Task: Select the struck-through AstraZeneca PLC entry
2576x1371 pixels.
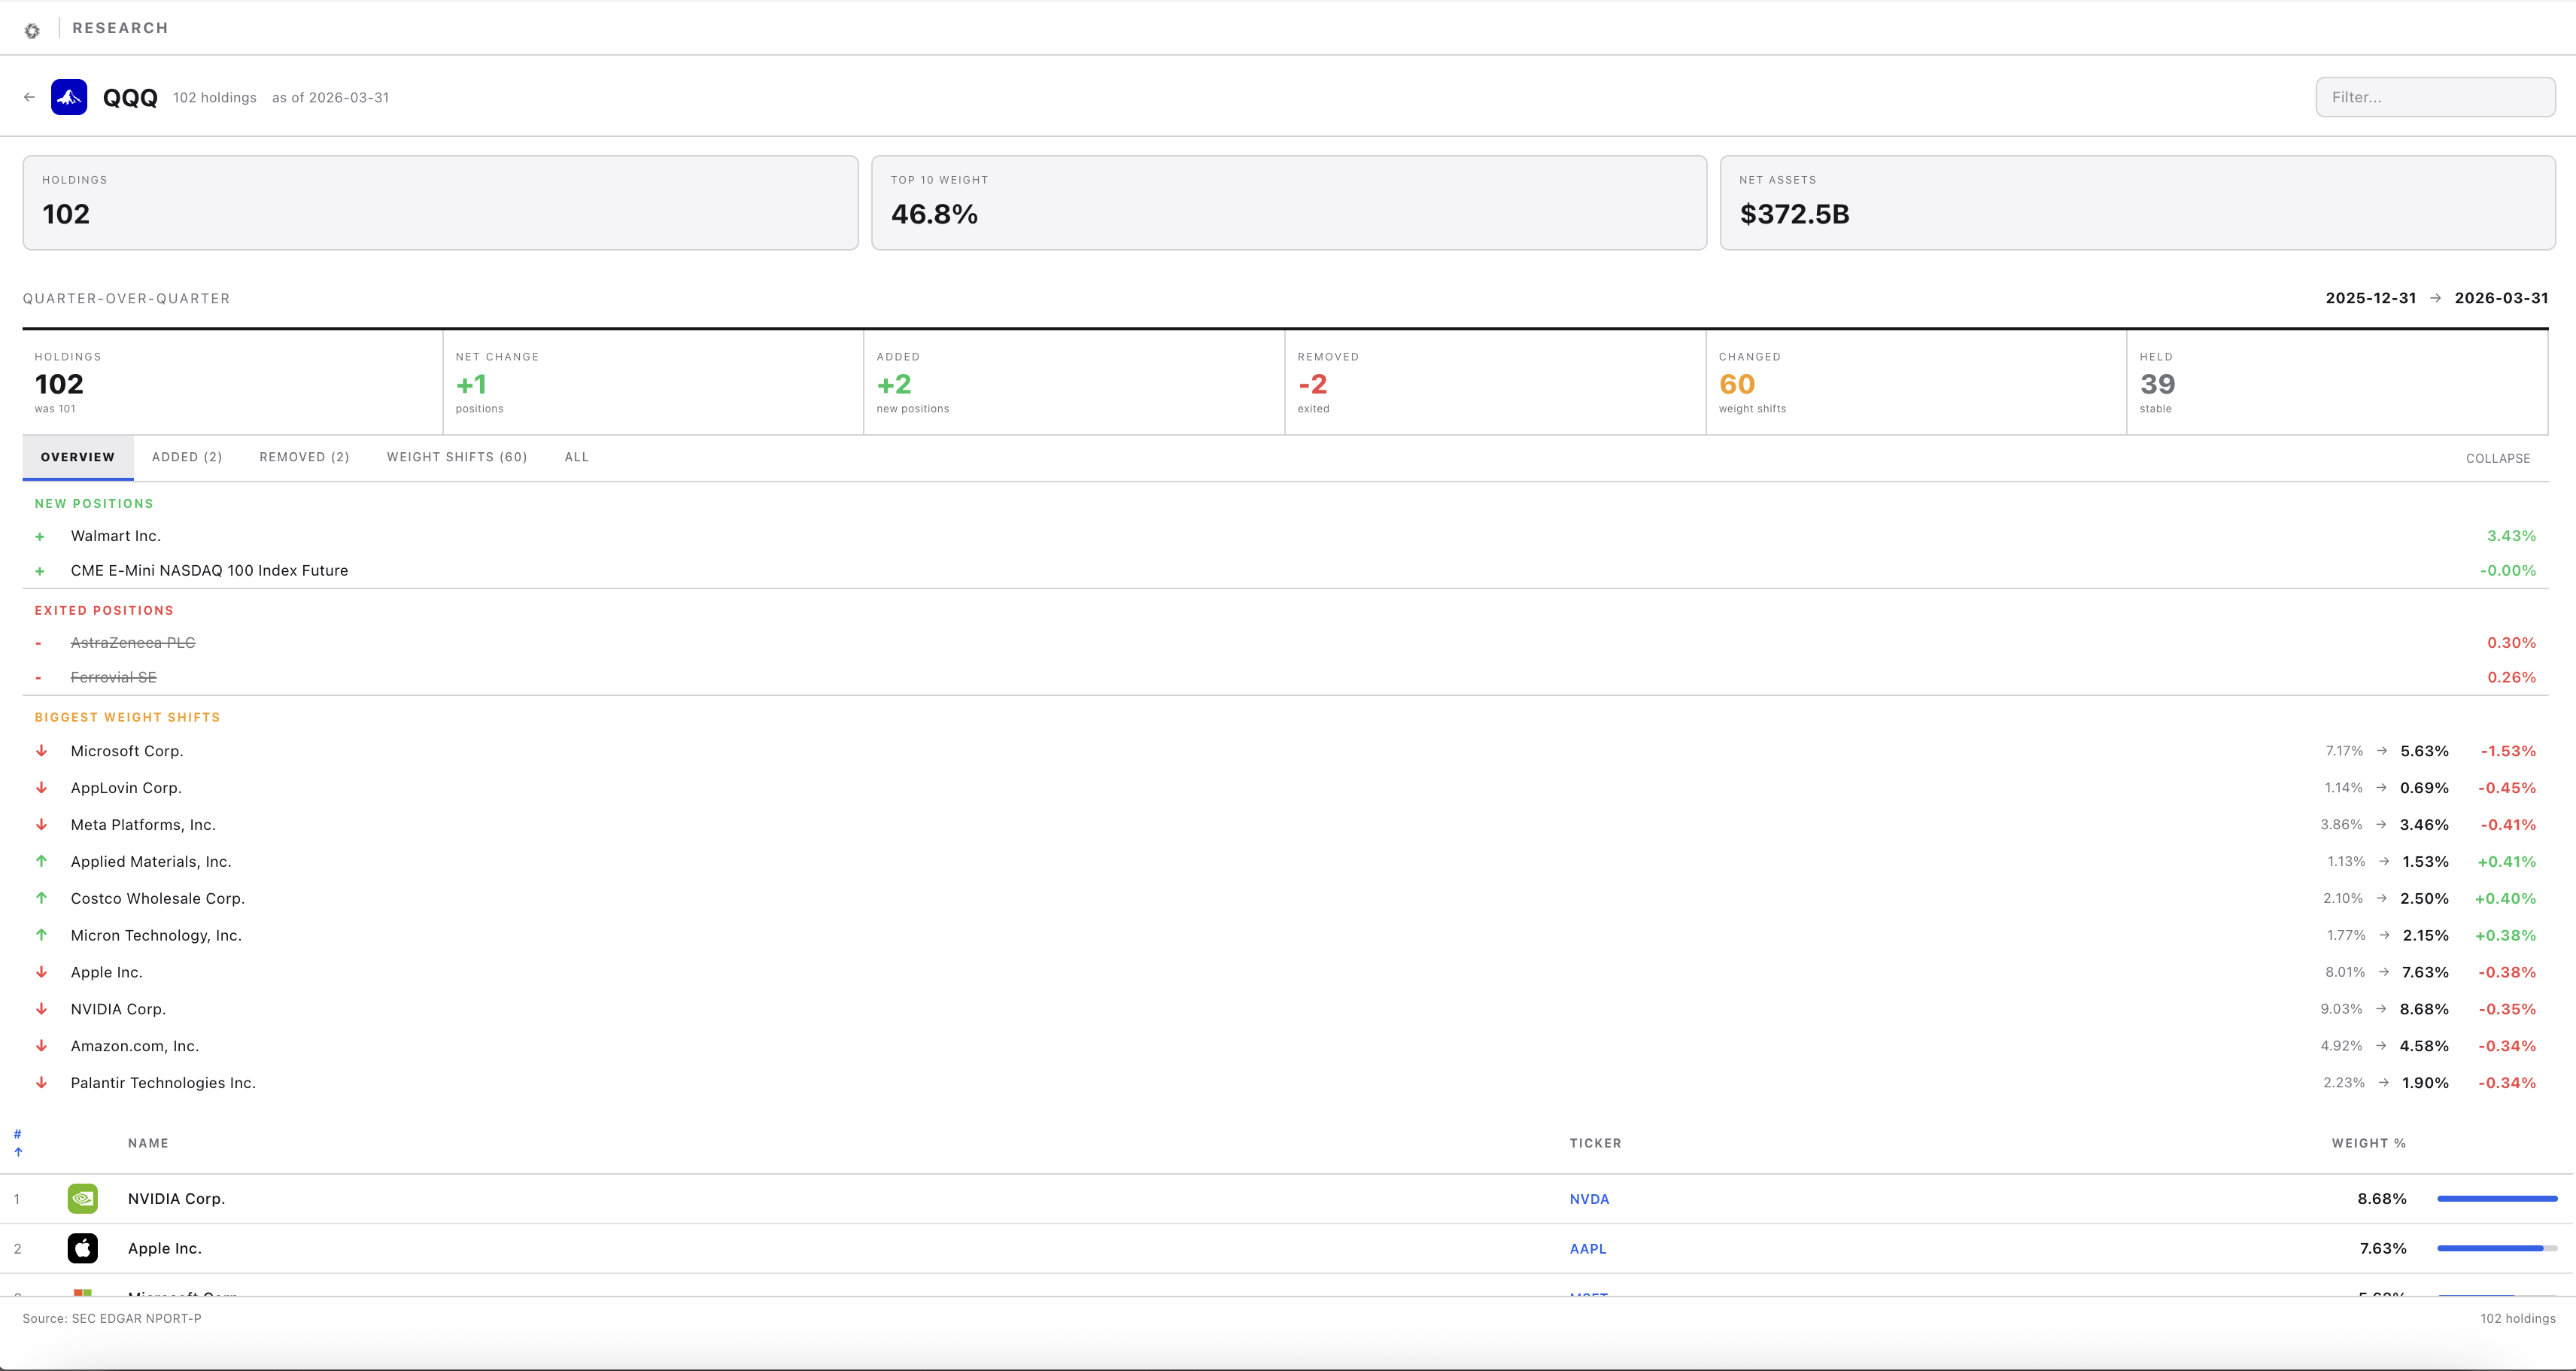Action: 133,643
